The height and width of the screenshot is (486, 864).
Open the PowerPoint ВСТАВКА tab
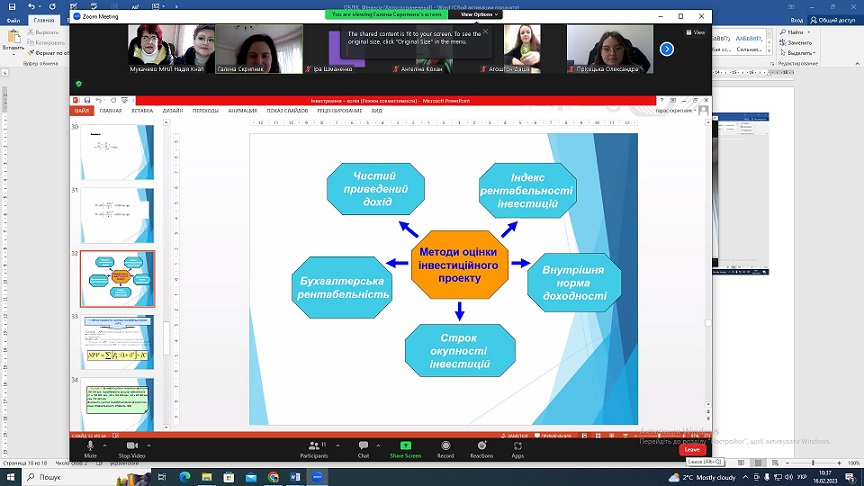click(x=142, y=111)
